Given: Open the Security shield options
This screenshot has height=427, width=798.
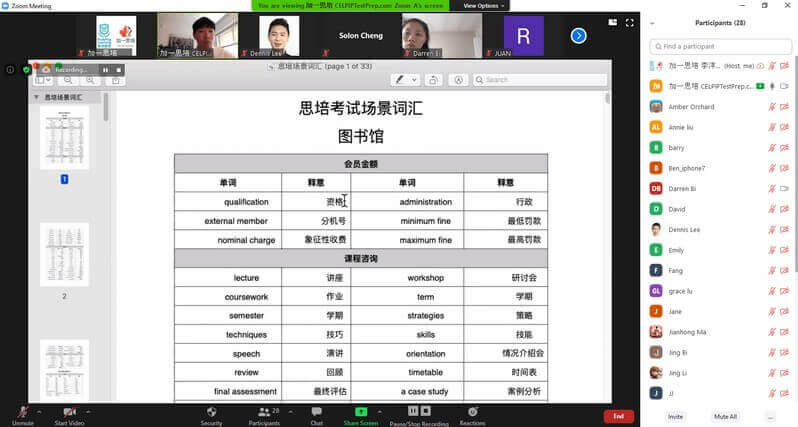Looking at the screenshot, I should [211, 412].
